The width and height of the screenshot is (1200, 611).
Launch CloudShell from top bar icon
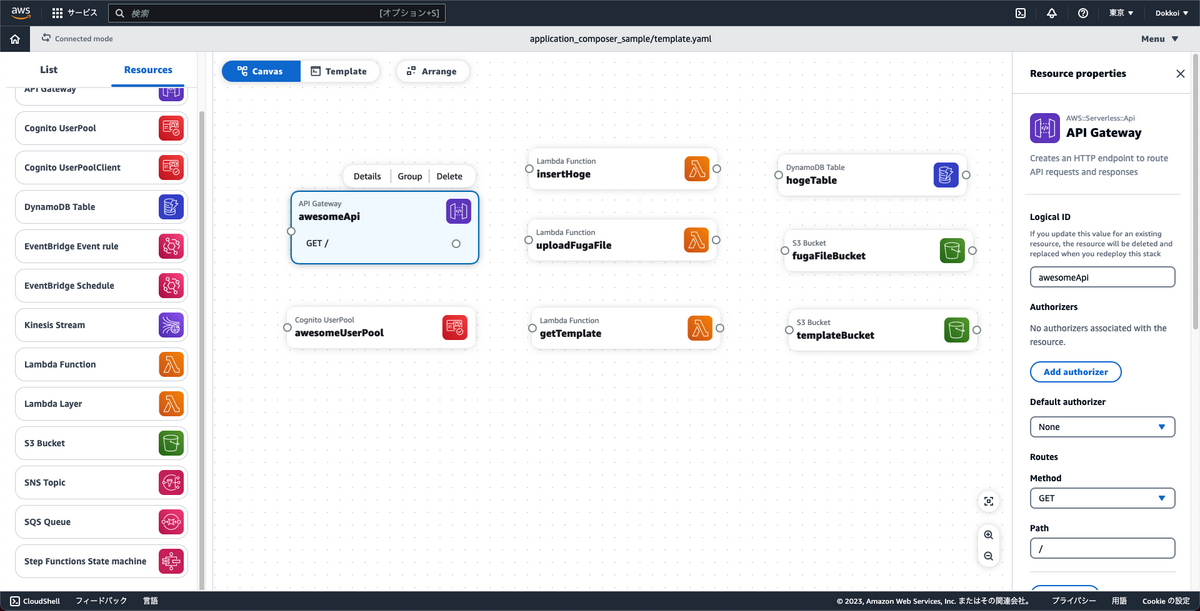tap(1020, 13)
